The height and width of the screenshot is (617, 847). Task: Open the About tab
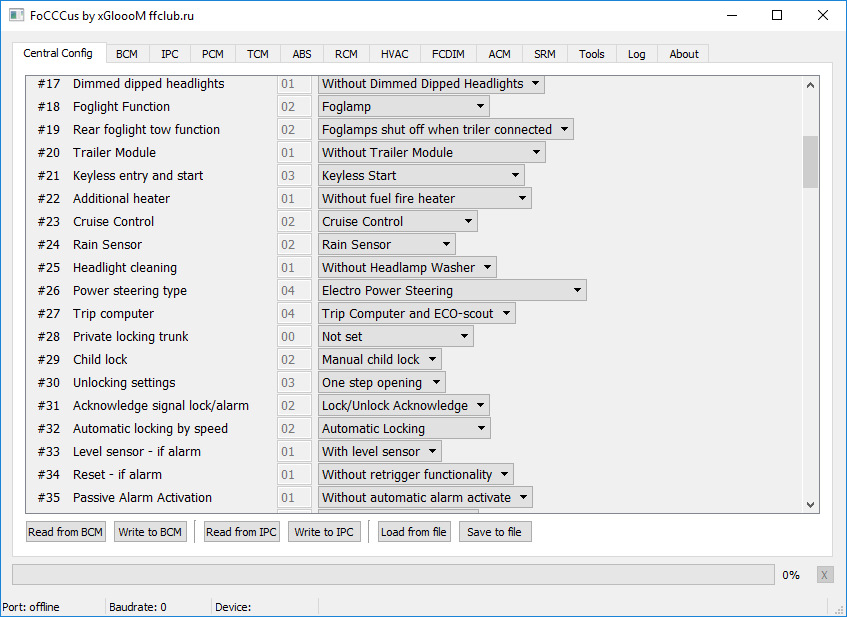click(684, 54)
